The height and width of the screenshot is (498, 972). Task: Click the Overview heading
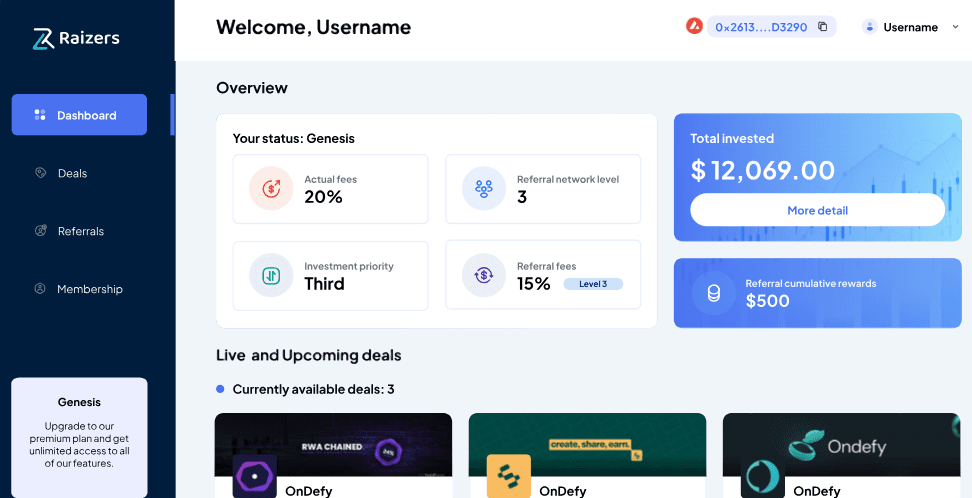coord(252,87)
